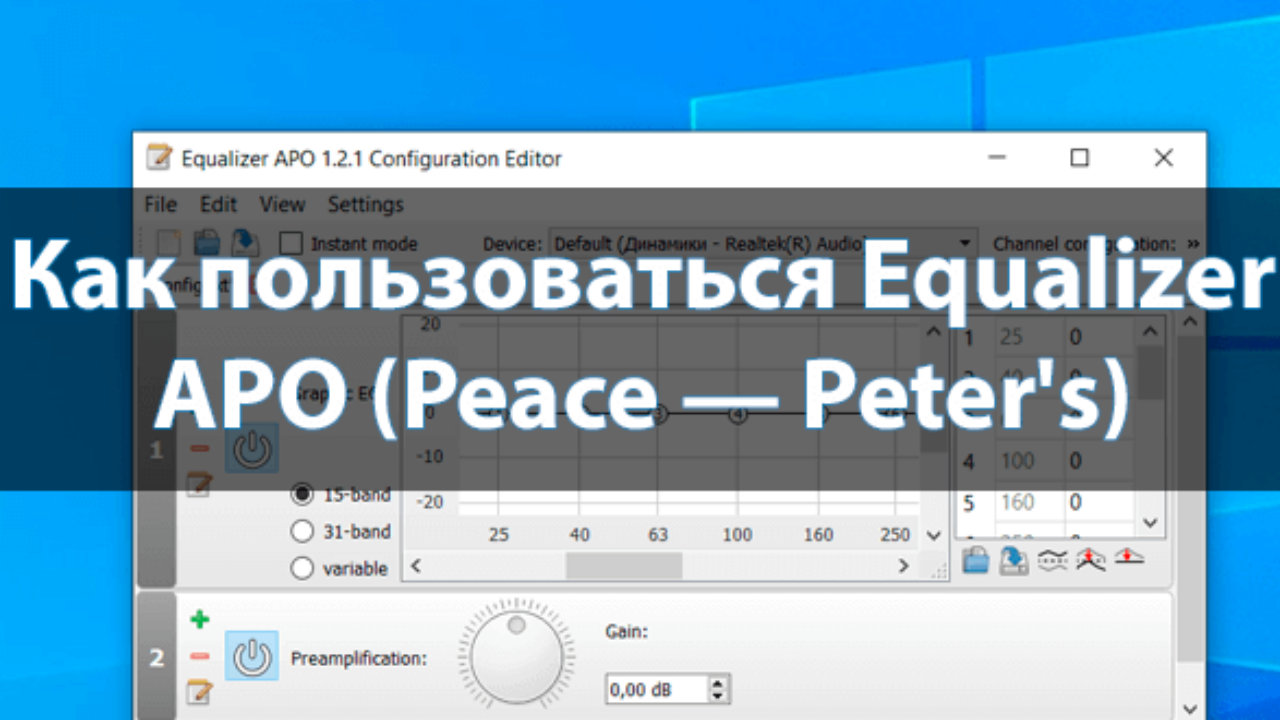Click the Gain 0,00 dB input field
This screenshot has height=720, width=1280.
coord(656,690)
